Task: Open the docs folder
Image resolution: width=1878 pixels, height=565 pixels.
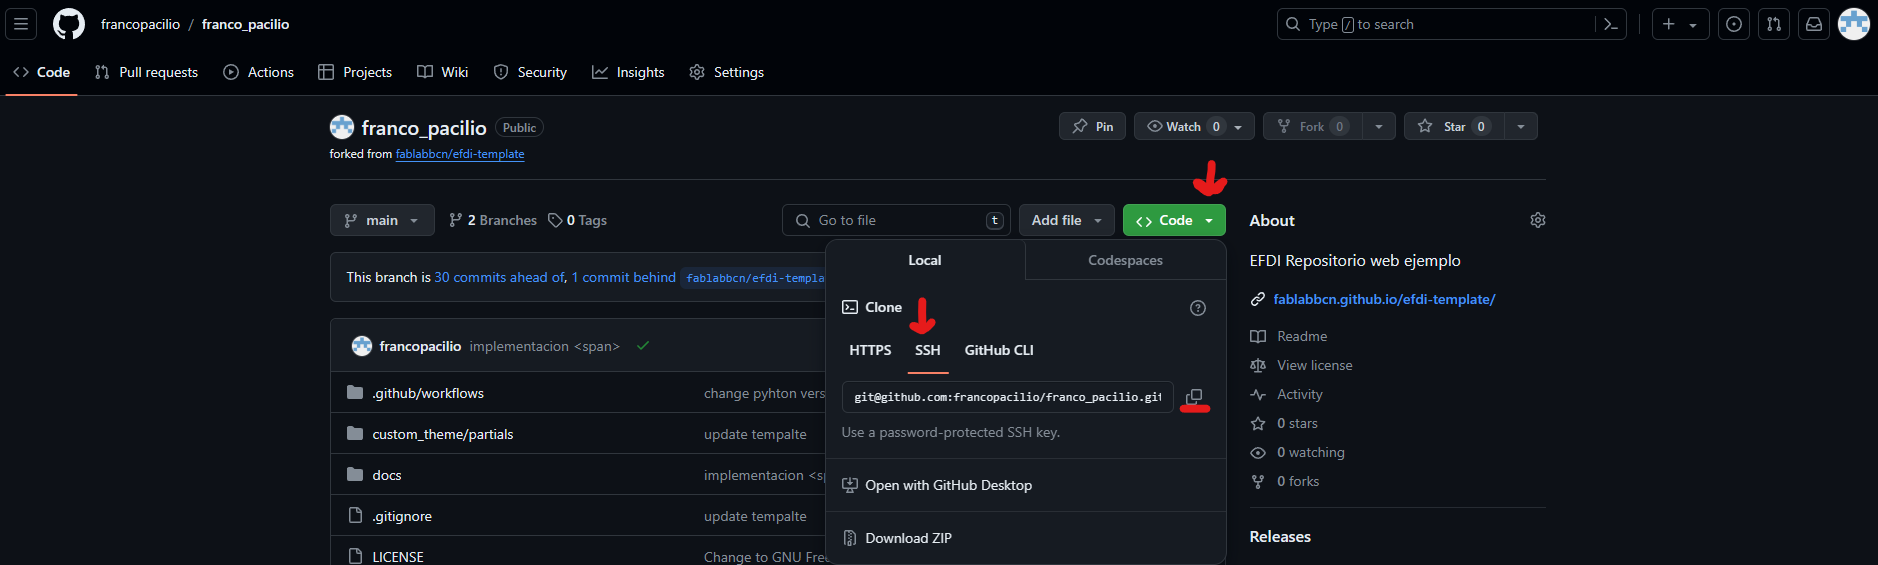Action: click(387, 475)
